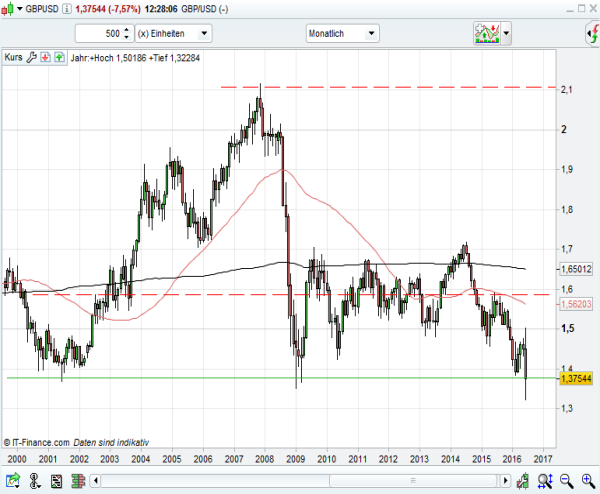Click the 1,7 price axis label

pyautogui.click(x=566, y=249)
